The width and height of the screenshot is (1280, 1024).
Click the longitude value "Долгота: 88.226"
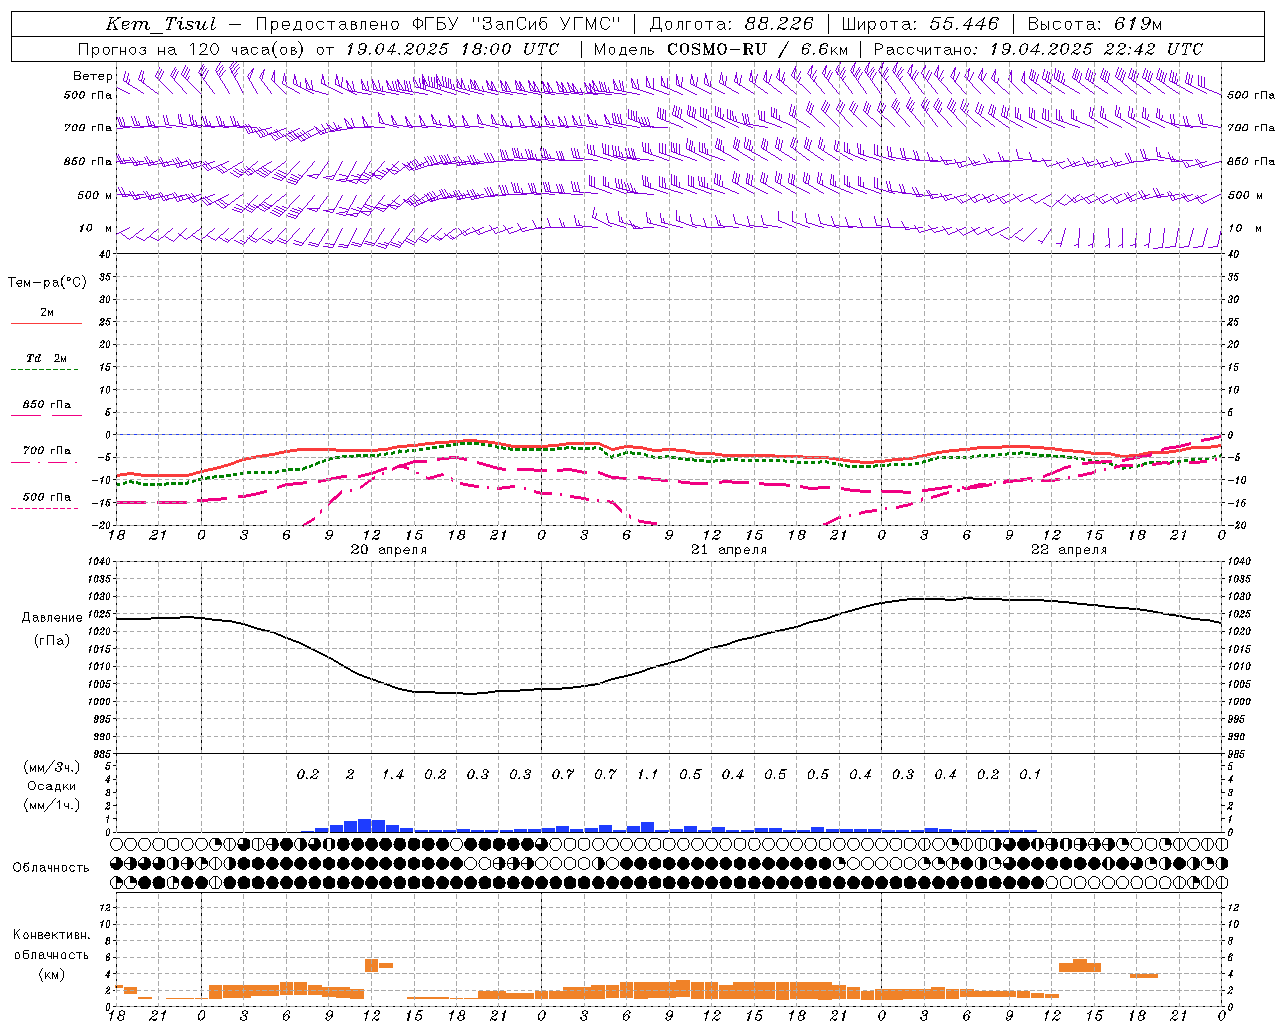732,25
